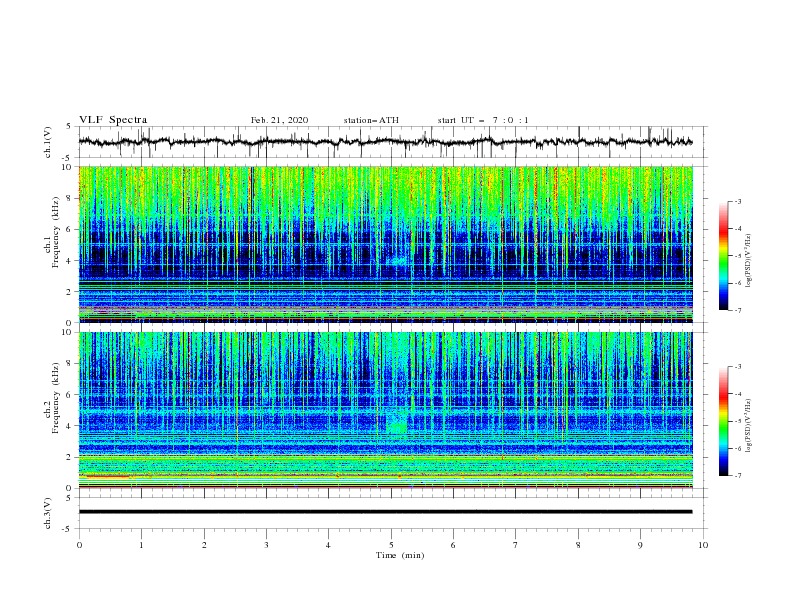Viewport: 792px width, 612px height.
Task: Click time axis tick label "6"
Action: (453, 545)
